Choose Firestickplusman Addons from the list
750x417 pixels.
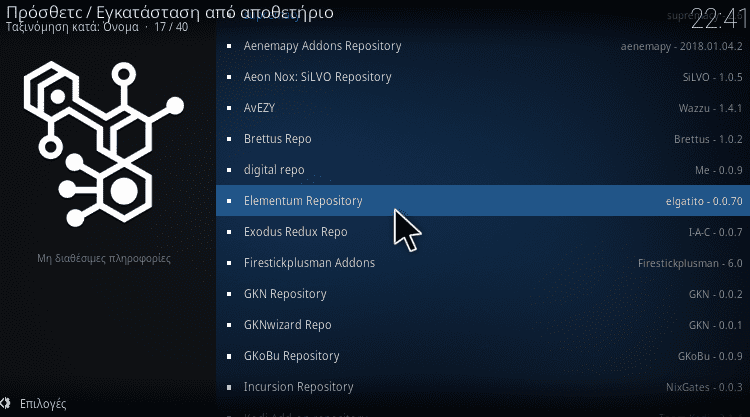[309, 263]
